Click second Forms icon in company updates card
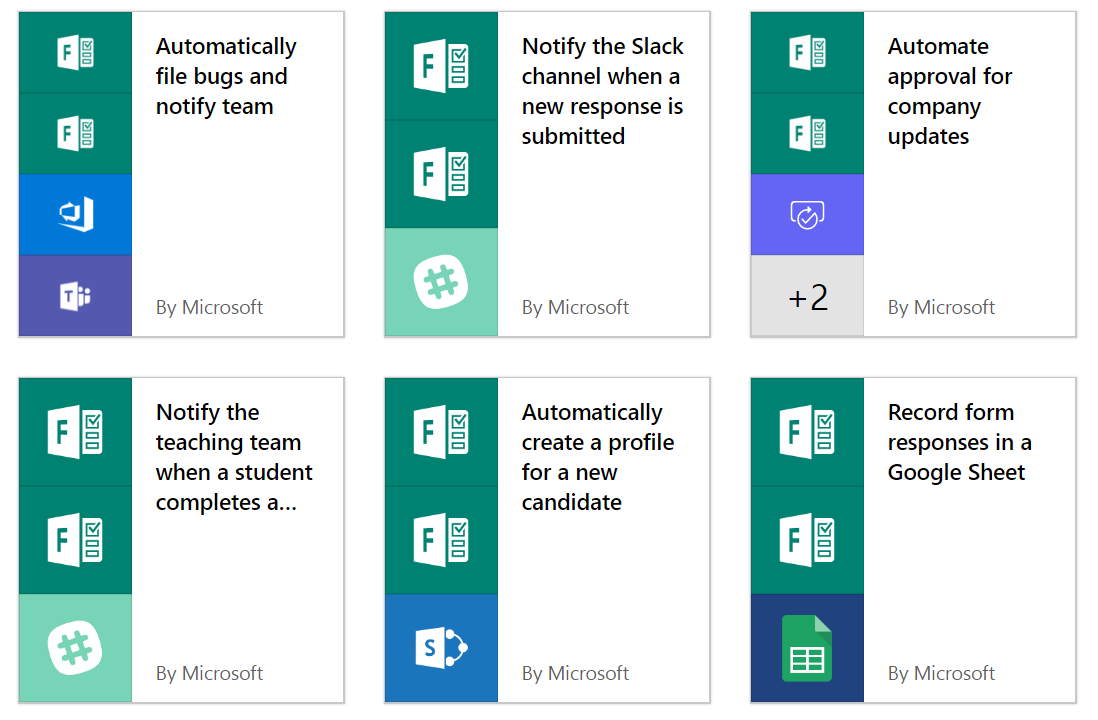1098x720 pixels. point(807,133)
